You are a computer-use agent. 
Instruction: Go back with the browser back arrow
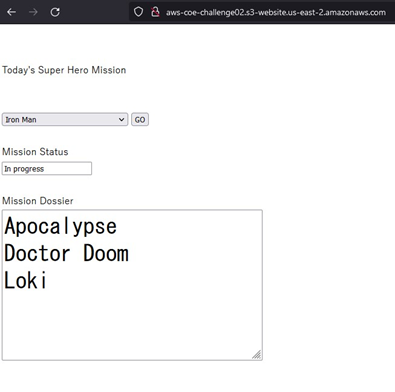pos(12,12)
